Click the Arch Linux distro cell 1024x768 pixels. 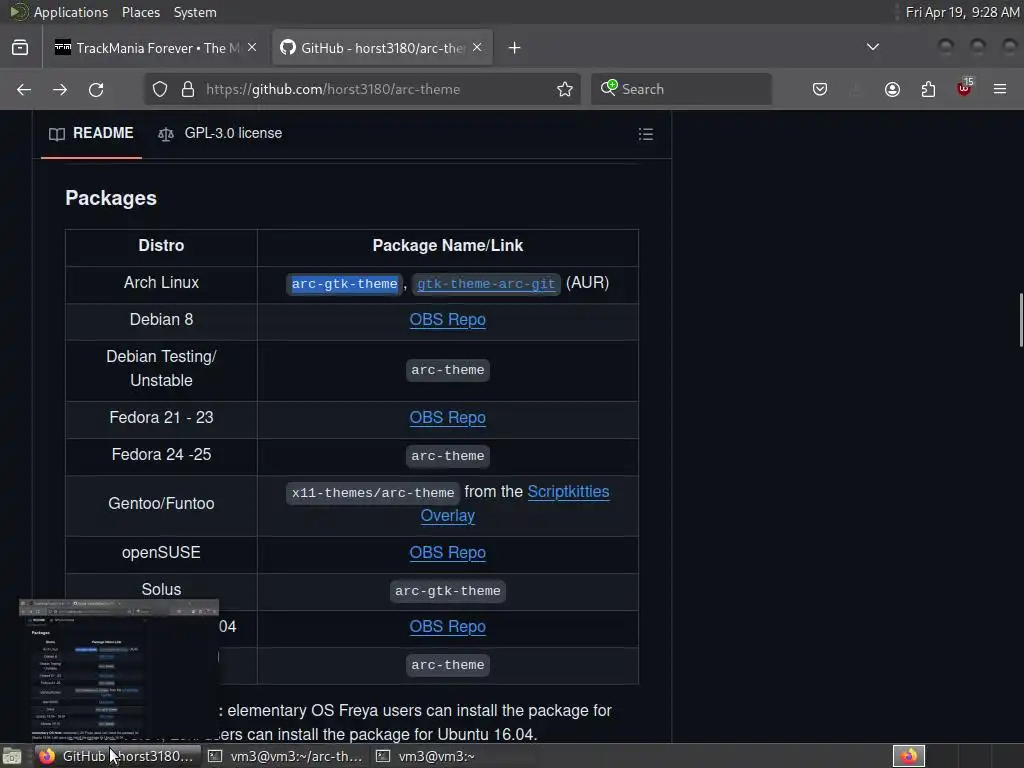point(161,283)
